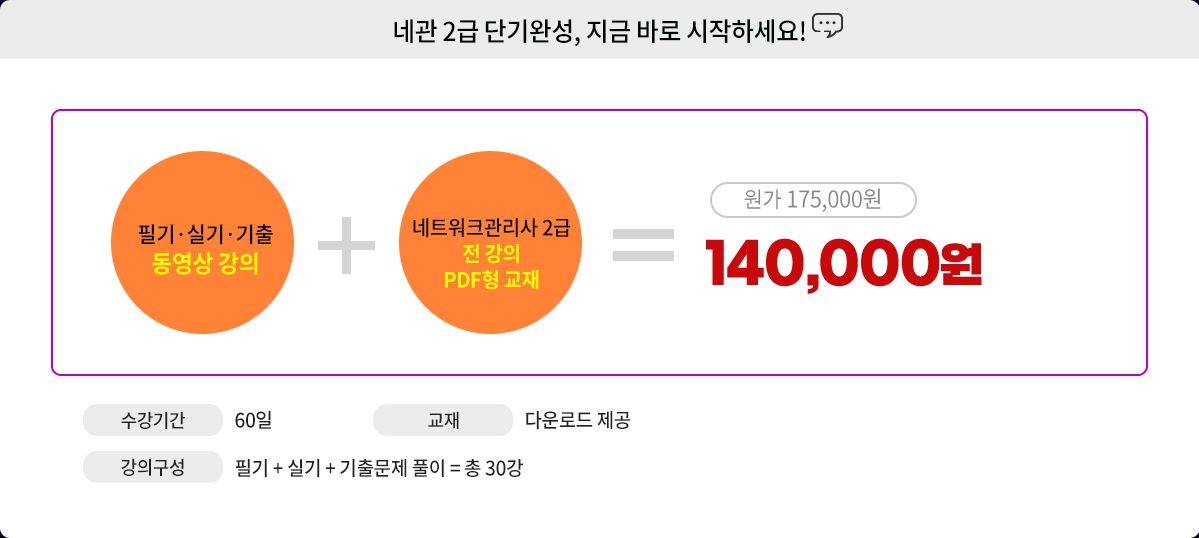The image size is (1199, 538).
Task: Select the 동영상 강의 orange circle
Action: coord(203,243)
